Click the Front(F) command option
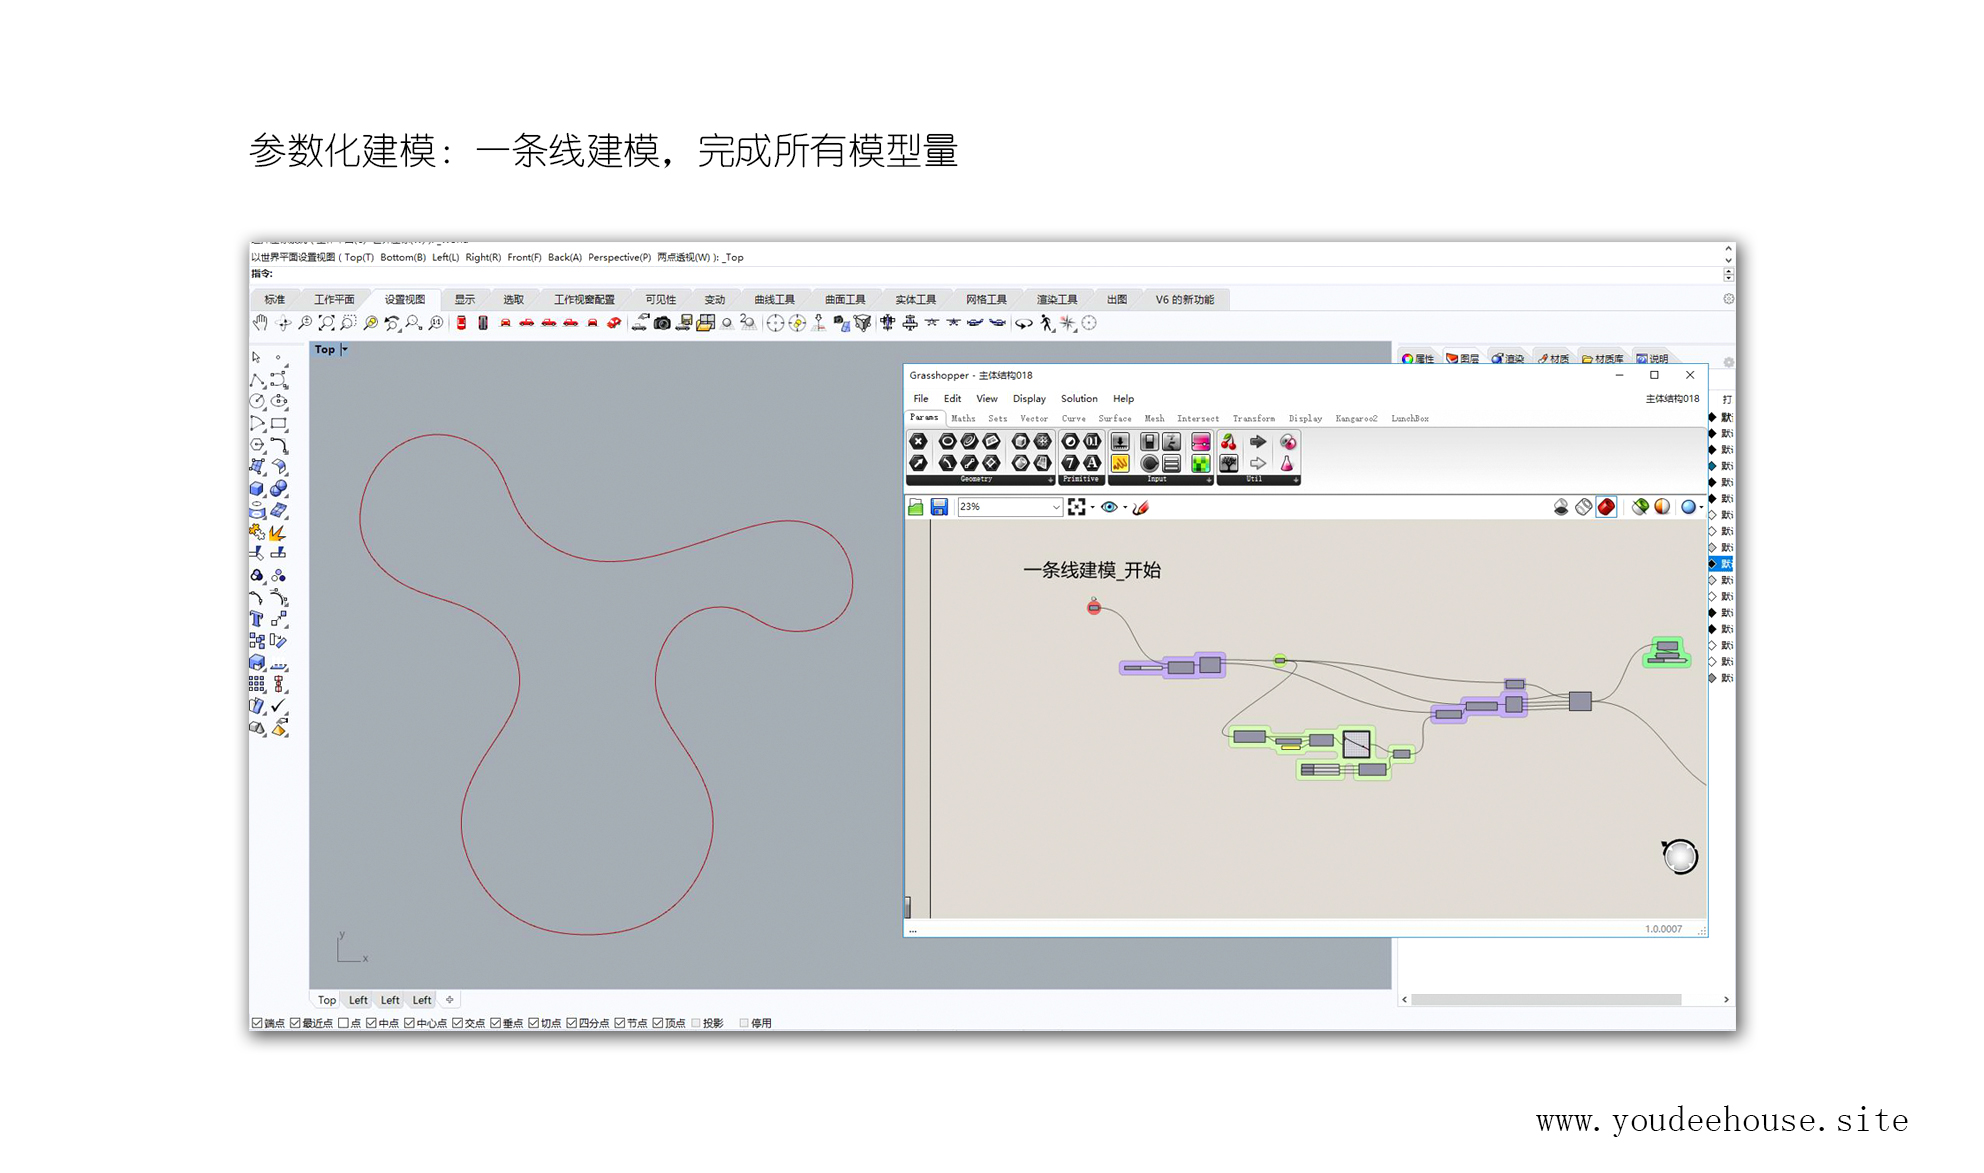The width and height of the screenshot is (1984, 1173). point(524,257)
